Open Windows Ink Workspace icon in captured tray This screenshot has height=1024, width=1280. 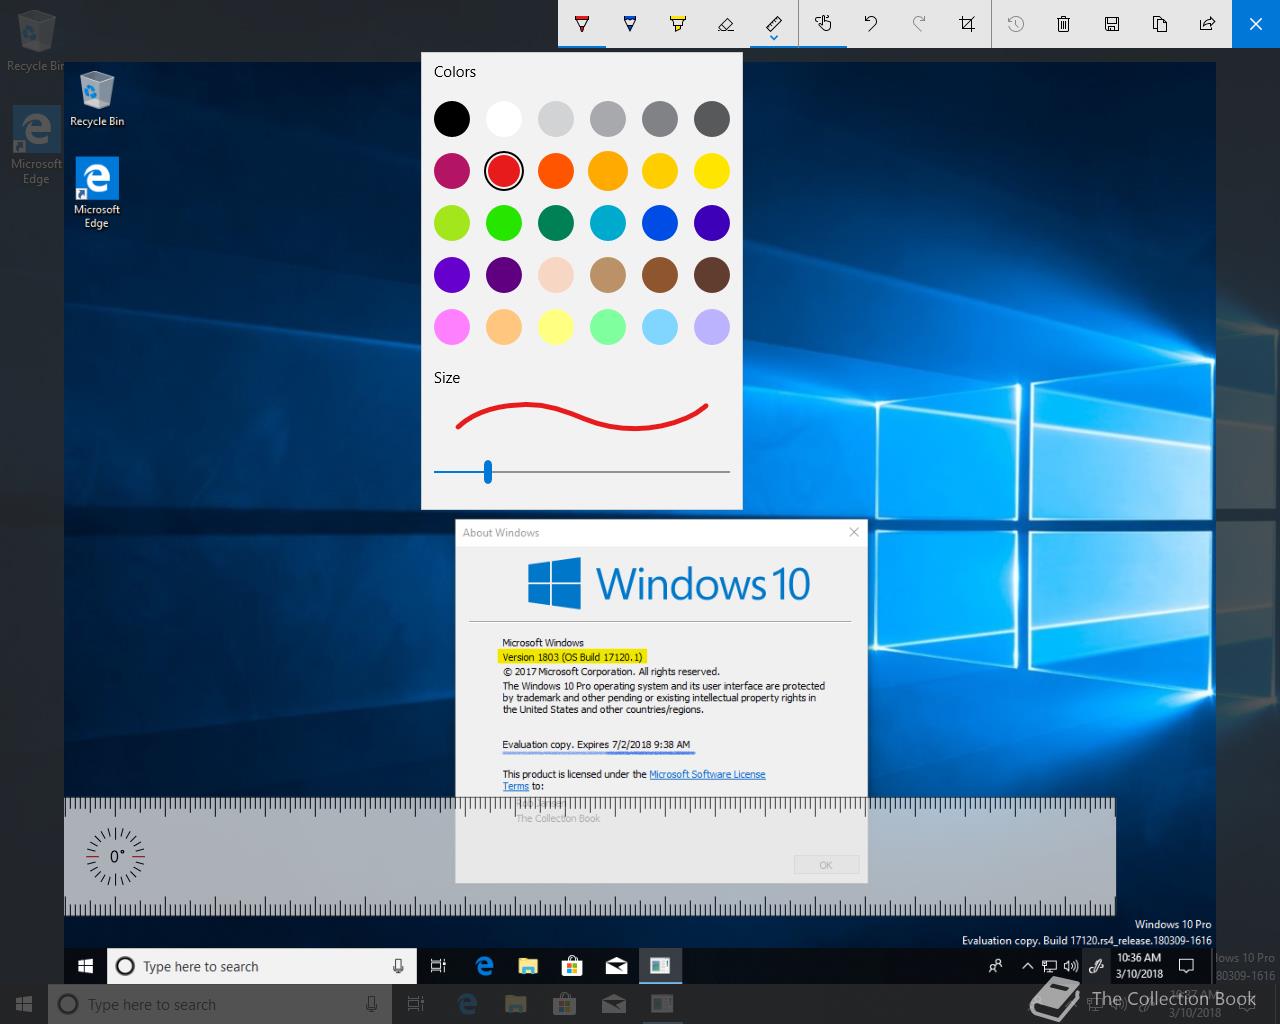click(x=1097, y=966)
